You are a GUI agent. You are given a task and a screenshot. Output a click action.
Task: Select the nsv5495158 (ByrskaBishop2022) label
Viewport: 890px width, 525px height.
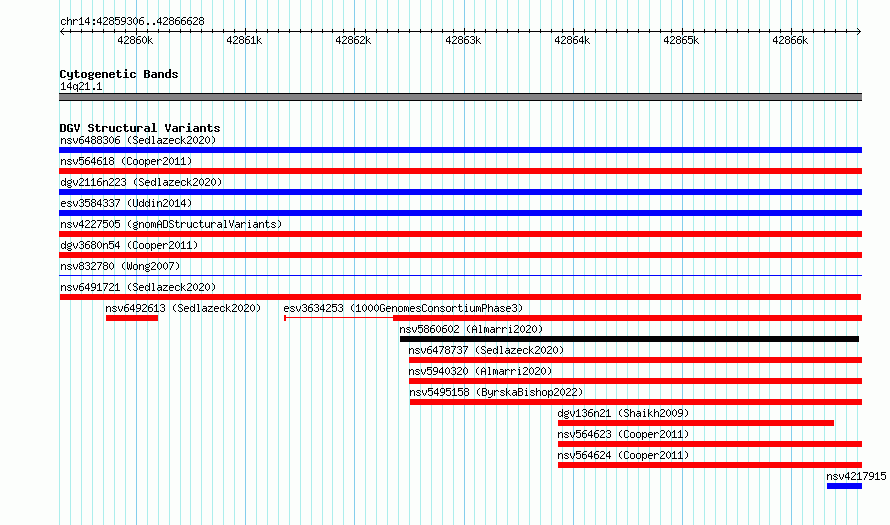pos(496,392)
